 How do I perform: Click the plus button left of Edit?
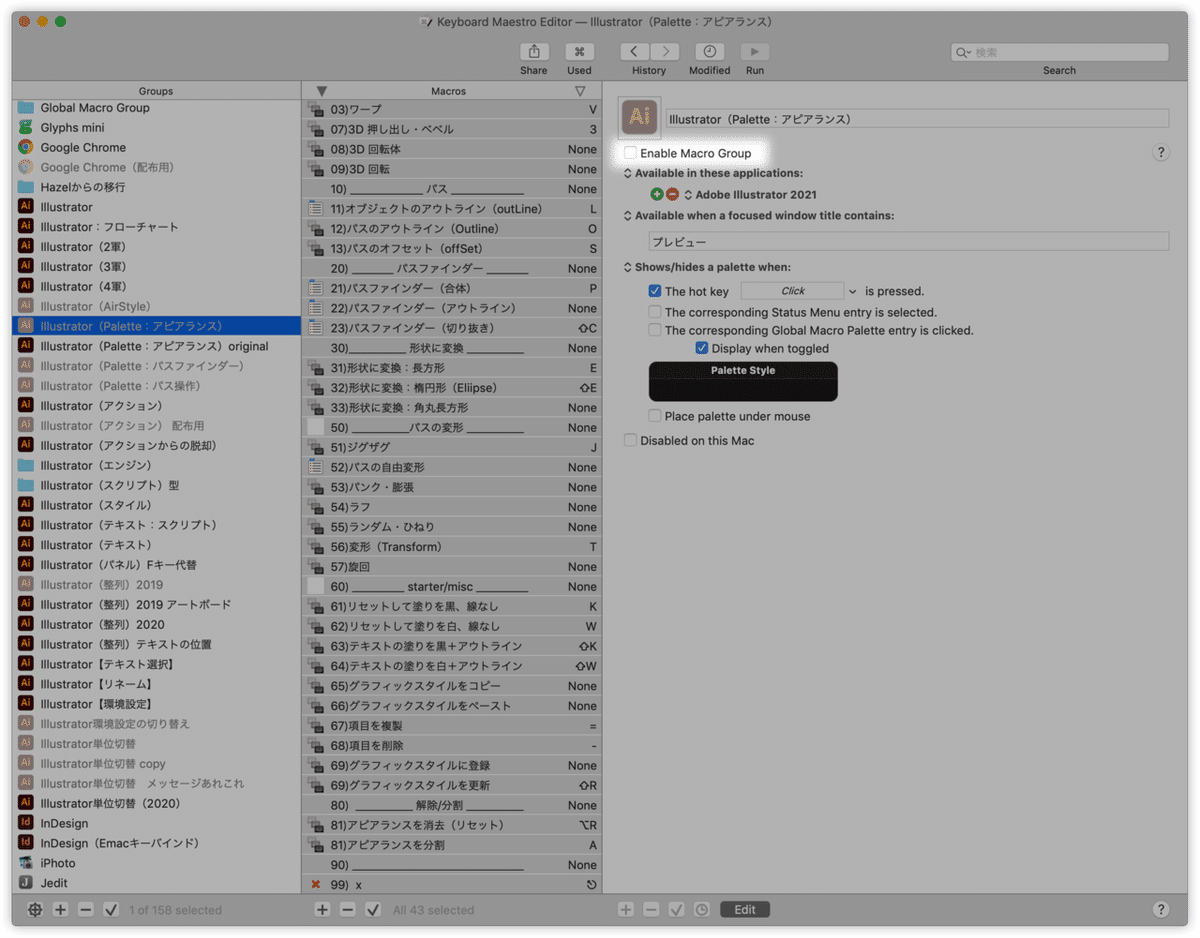(x=626, y=910)
